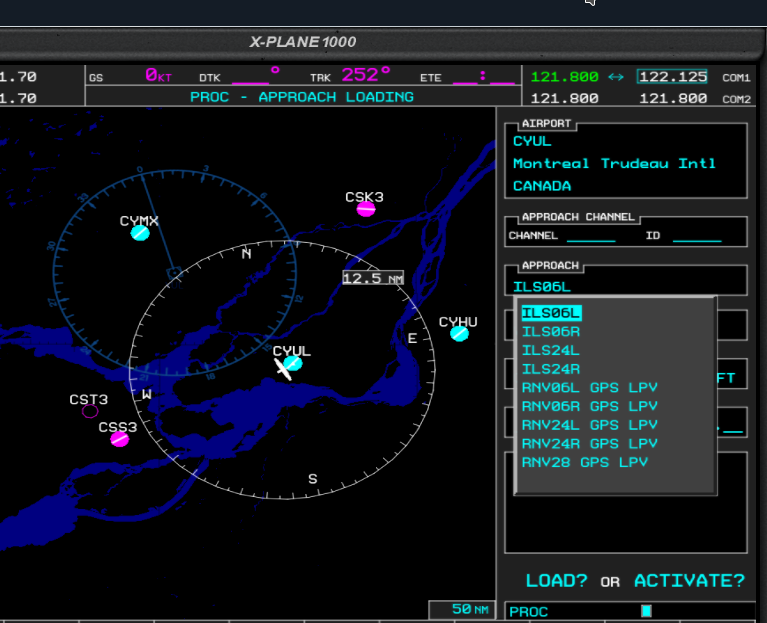
Task: Select ILS06L in approach list
Action: [551, 313]
